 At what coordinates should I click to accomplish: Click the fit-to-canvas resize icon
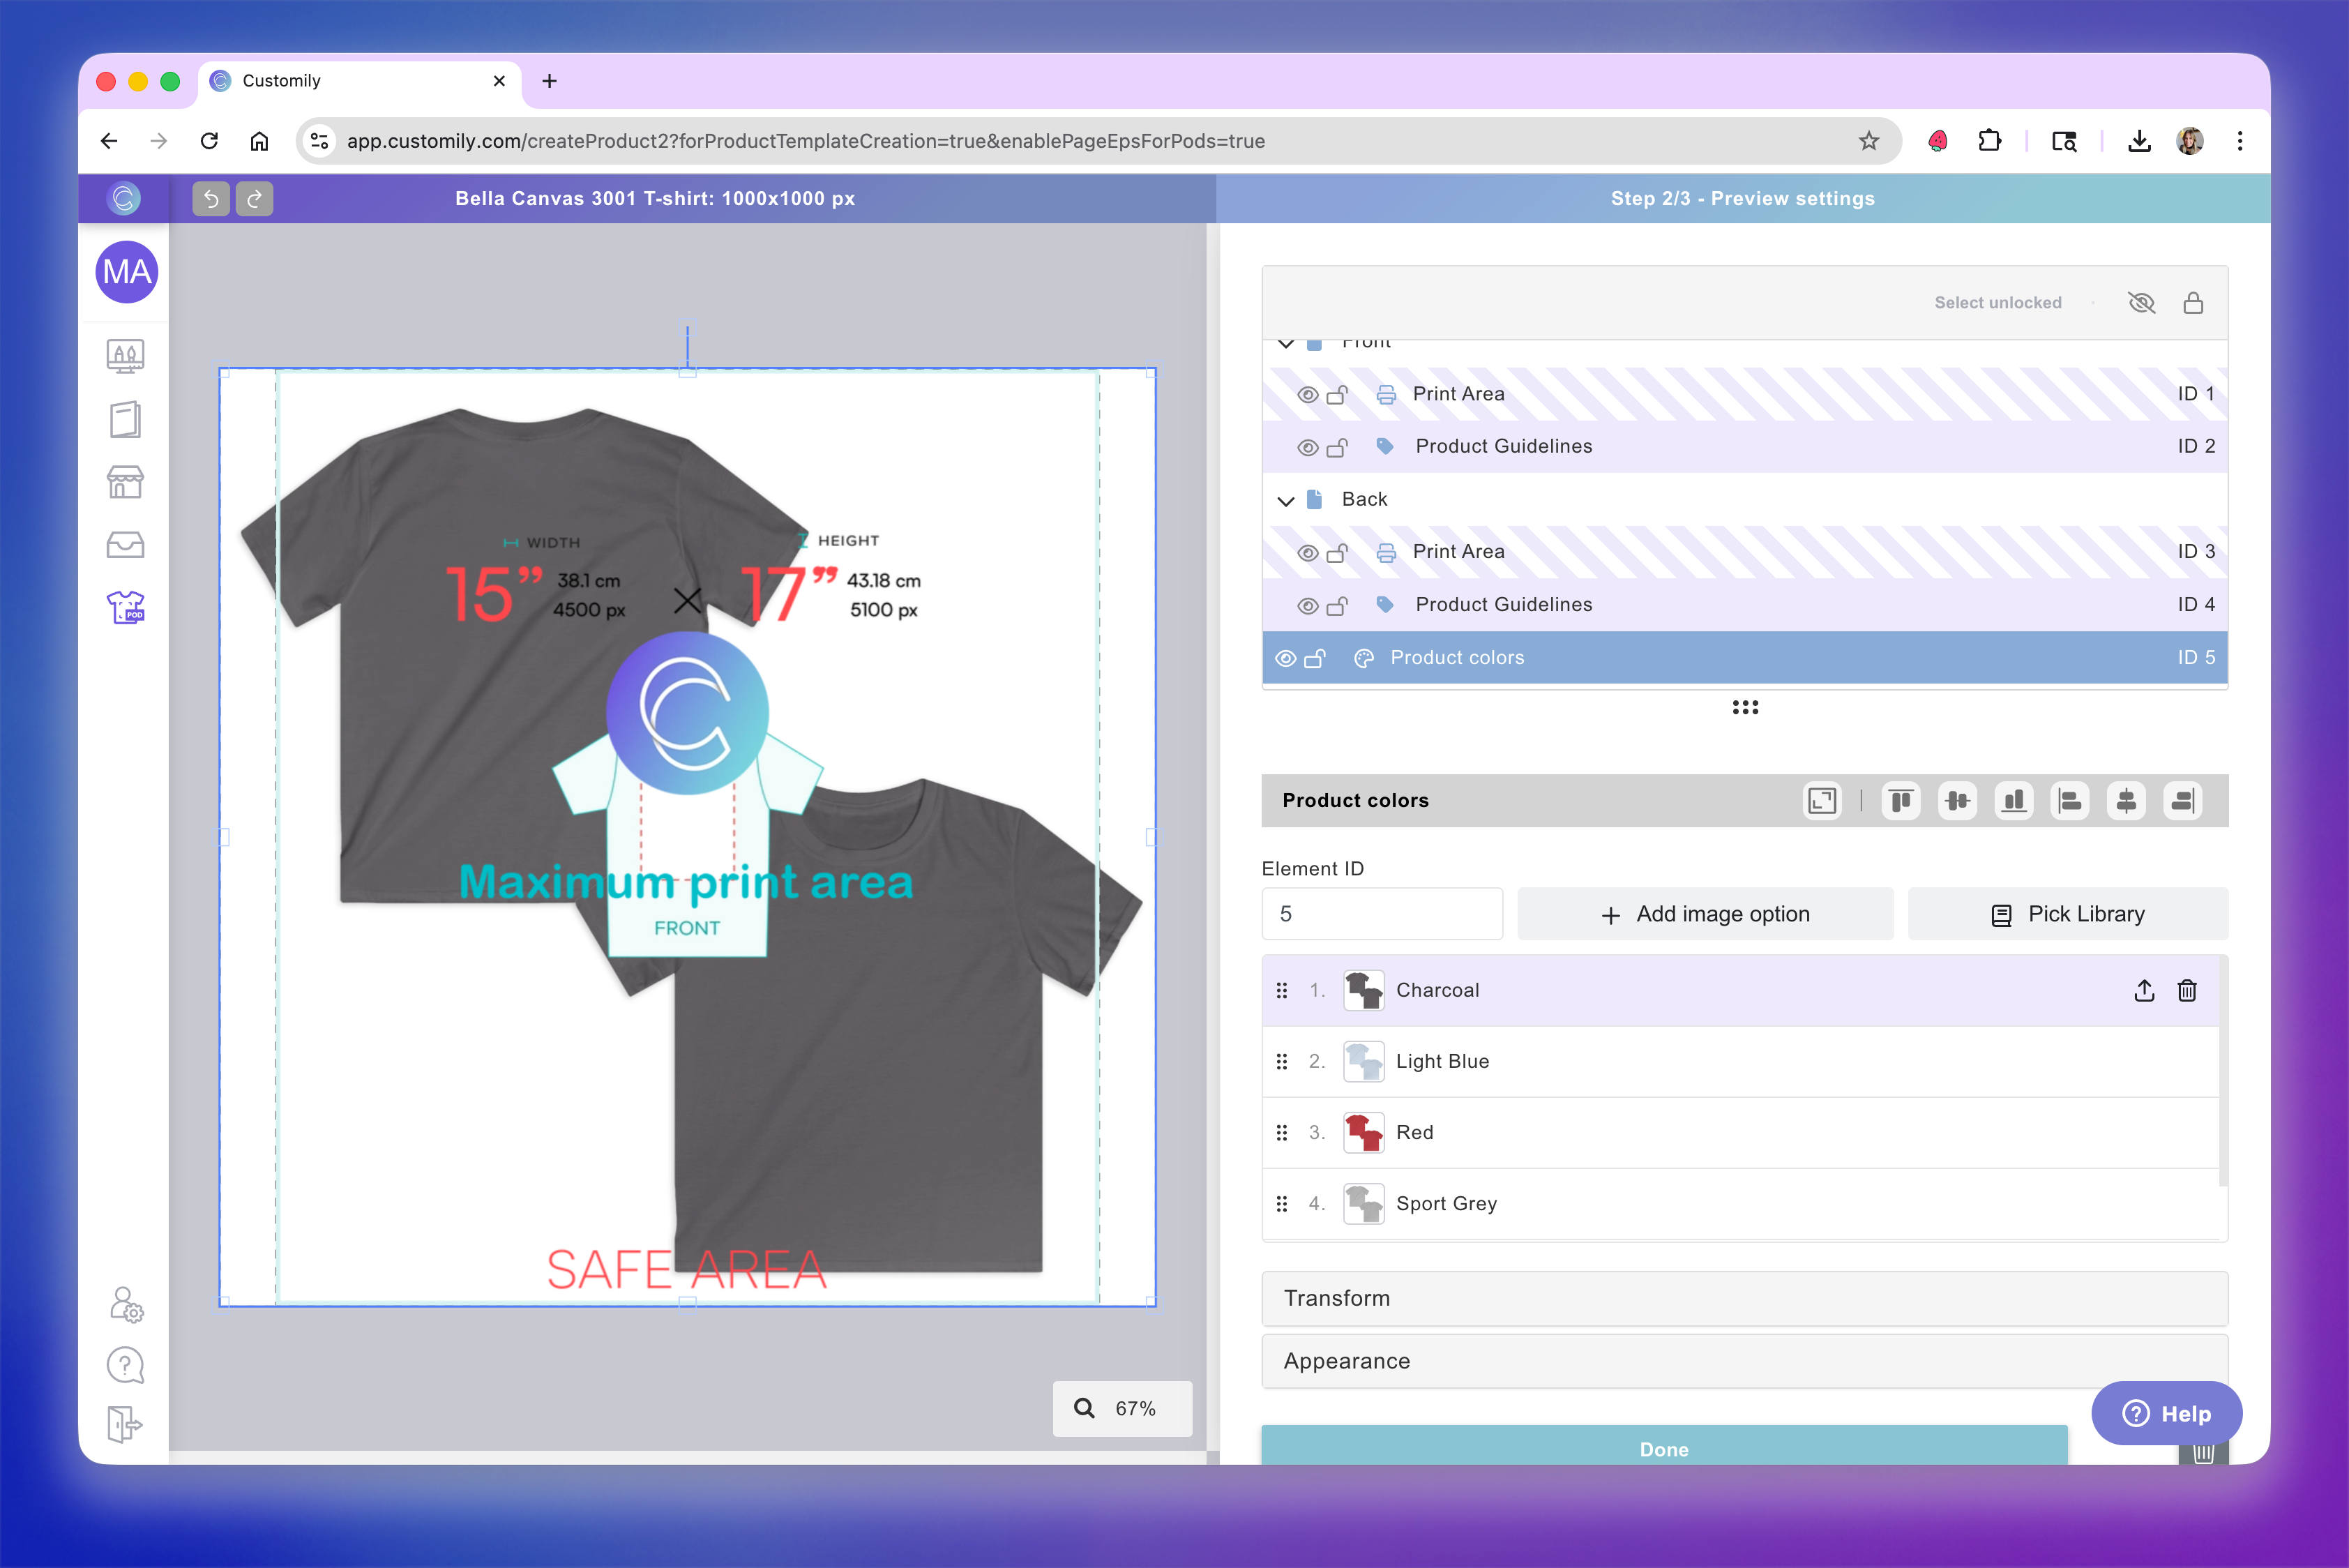click(x=1822, y=801)
